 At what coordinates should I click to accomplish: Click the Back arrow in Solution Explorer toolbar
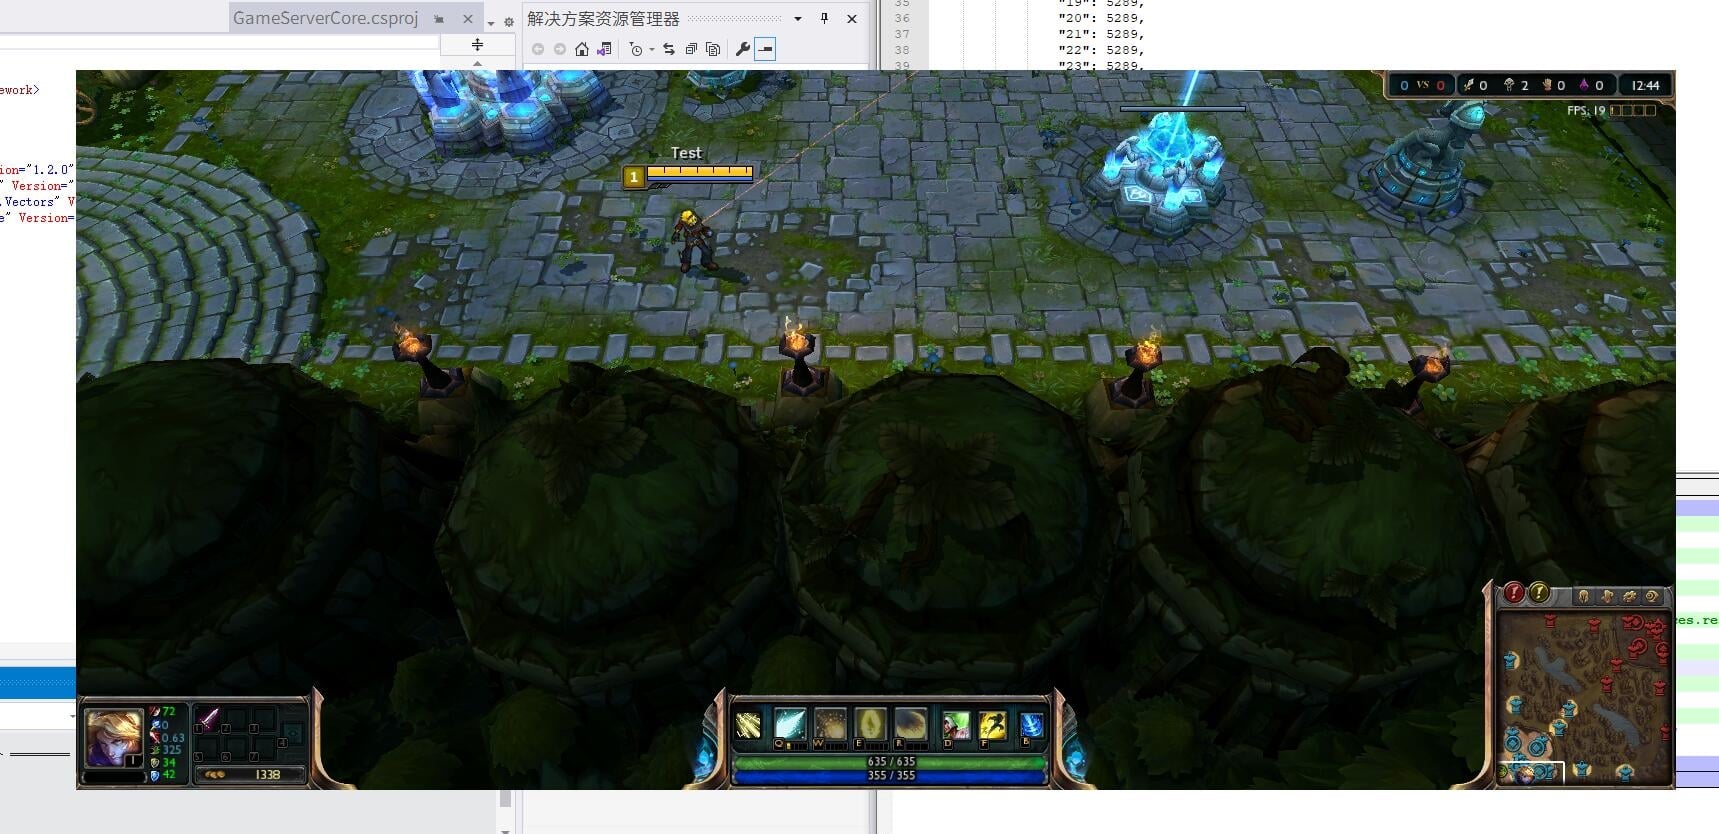(x=538, y=49)
